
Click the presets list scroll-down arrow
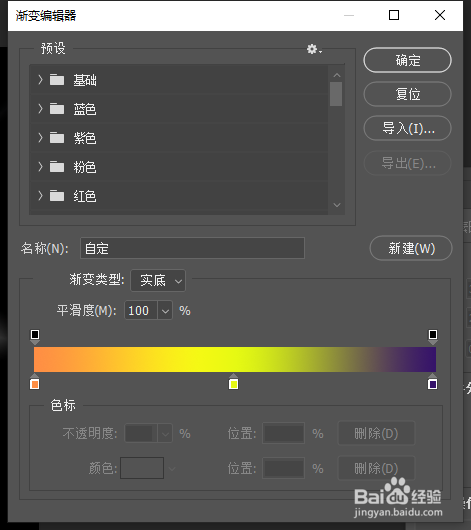coord(337,205)
